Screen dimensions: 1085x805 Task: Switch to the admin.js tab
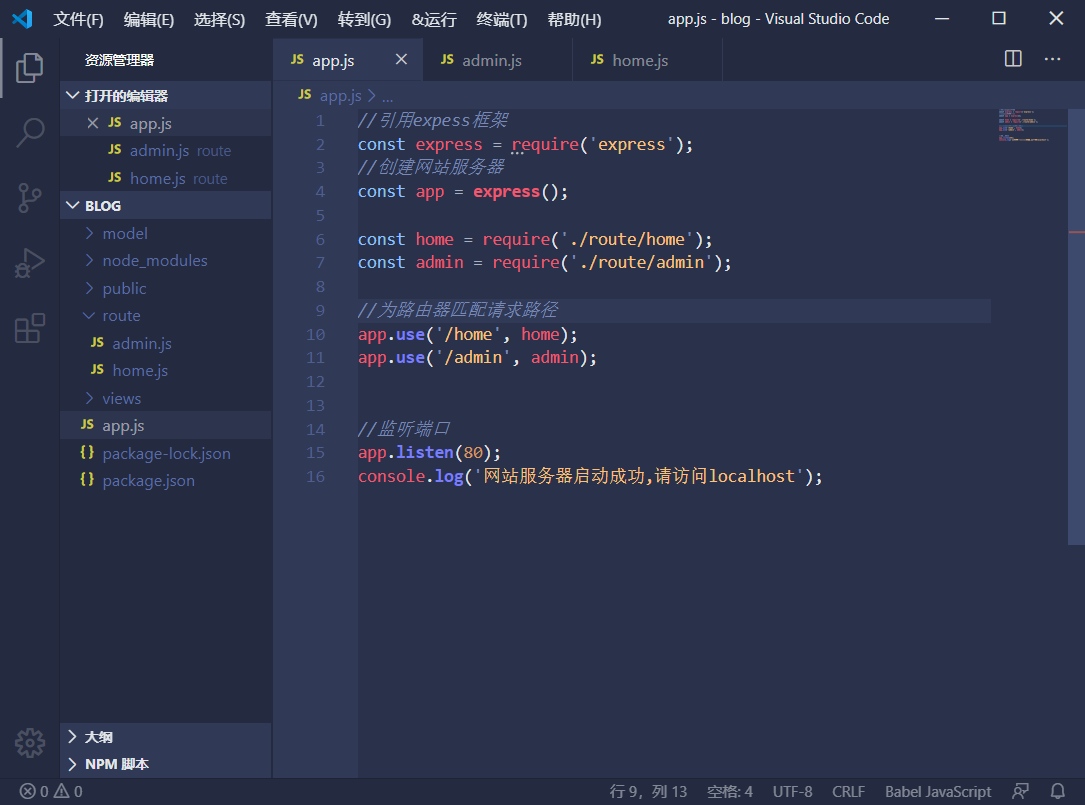pos(491,60)
